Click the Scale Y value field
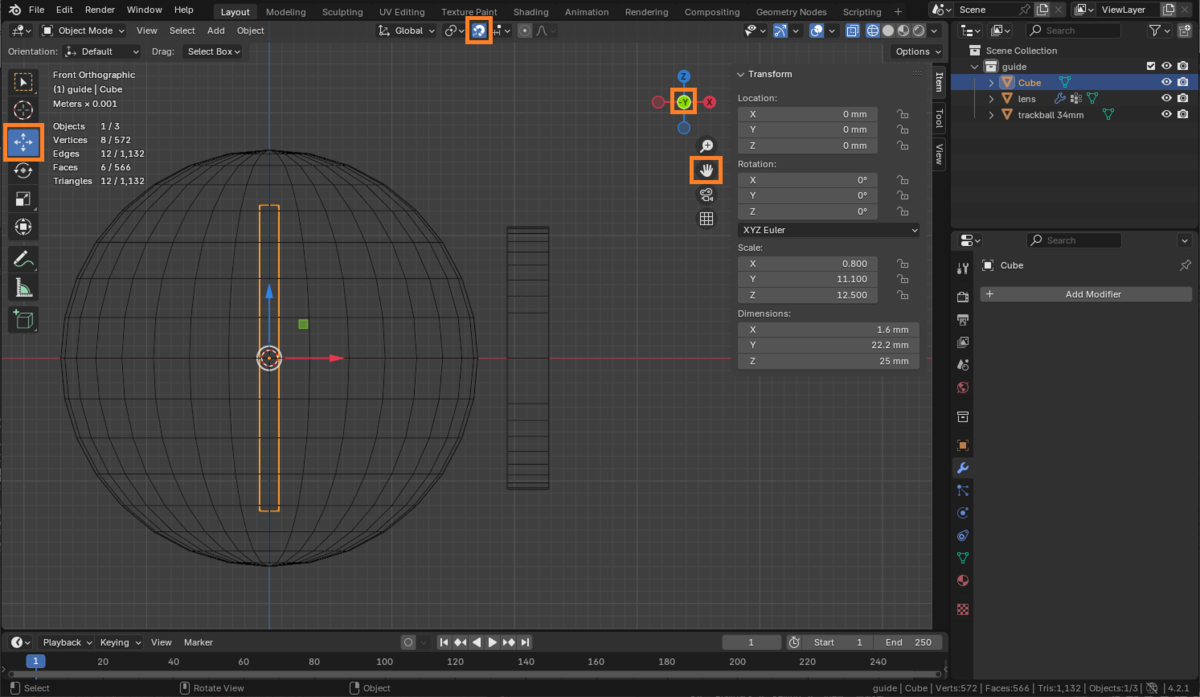1200x697 pixels. click(x=808, y=280)
